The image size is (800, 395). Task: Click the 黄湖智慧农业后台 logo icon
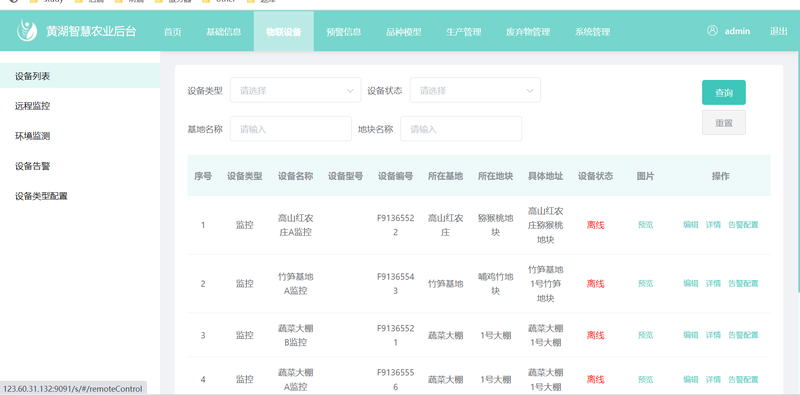(27, 31)
